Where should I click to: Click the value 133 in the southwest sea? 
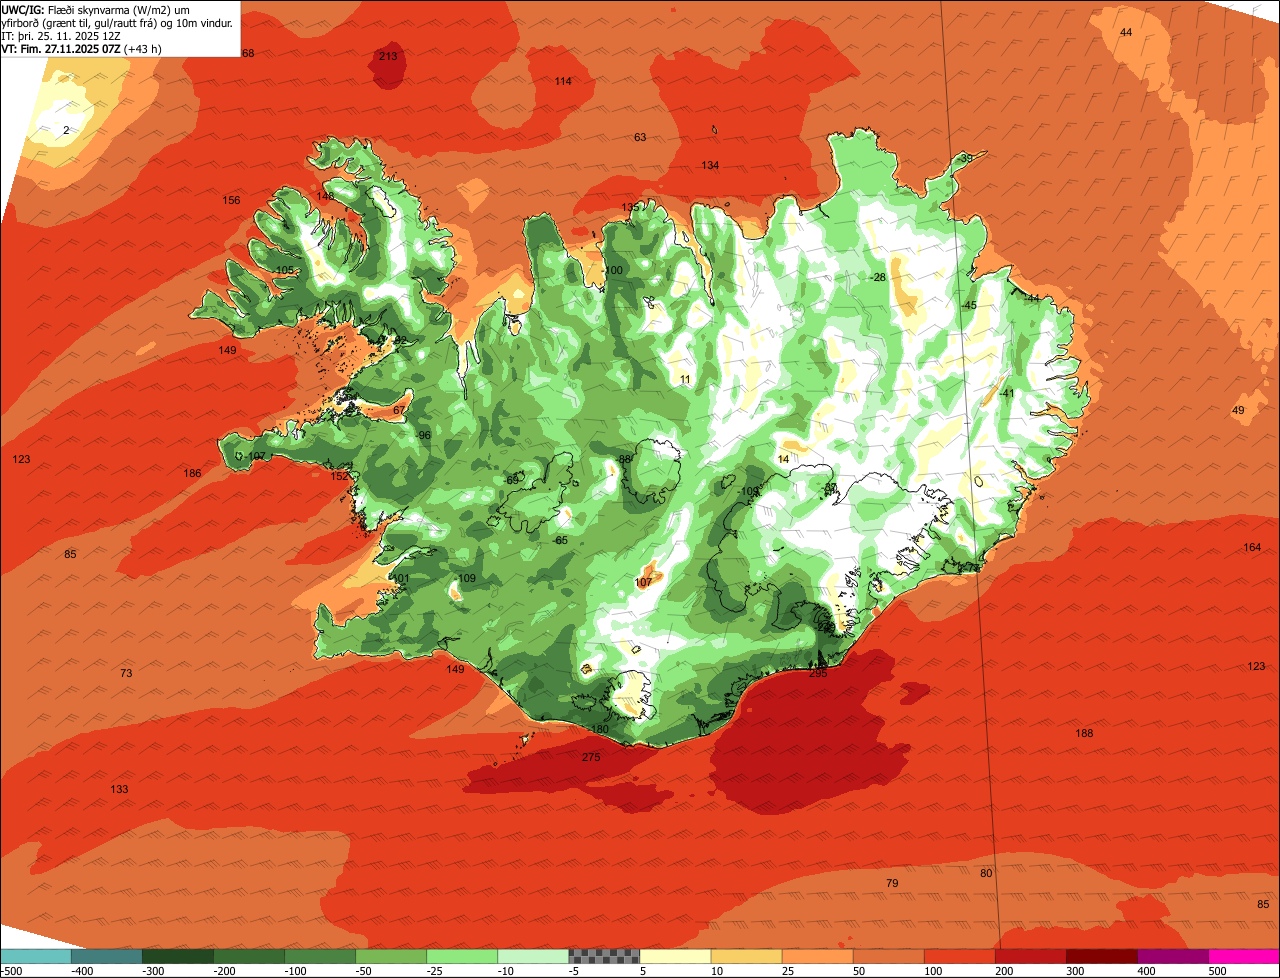tap(119, 789)
